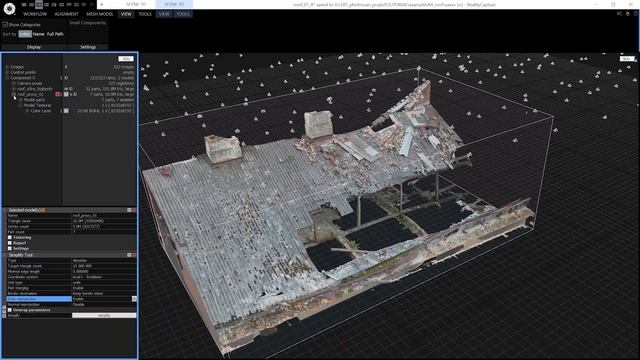Screen dimensions: 640x360
Task: Edit the Target triangle count field
Action: (x=104, y=266)
